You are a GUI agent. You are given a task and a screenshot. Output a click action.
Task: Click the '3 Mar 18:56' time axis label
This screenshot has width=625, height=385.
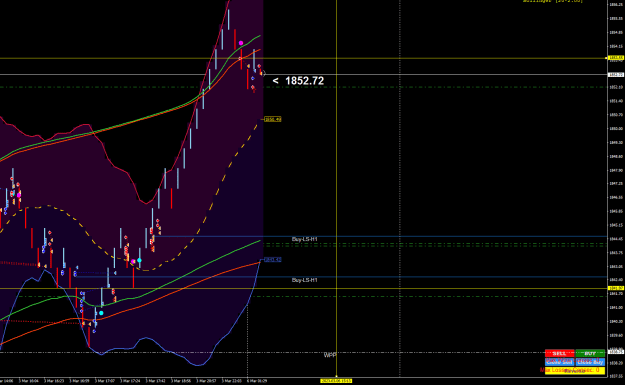tap(181, 381)
